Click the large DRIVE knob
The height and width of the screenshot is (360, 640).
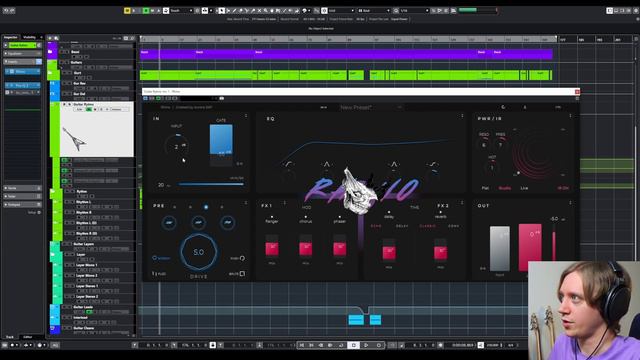click(x=199, y=252)
